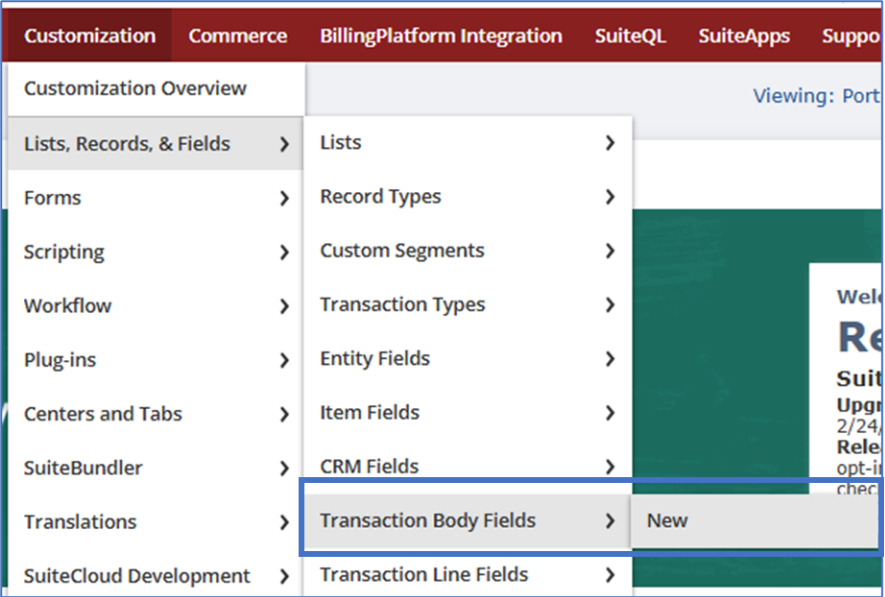Click New under Transaction Body Fields
The width and height of the screenshot is (885, 597).
click(667, 520)
